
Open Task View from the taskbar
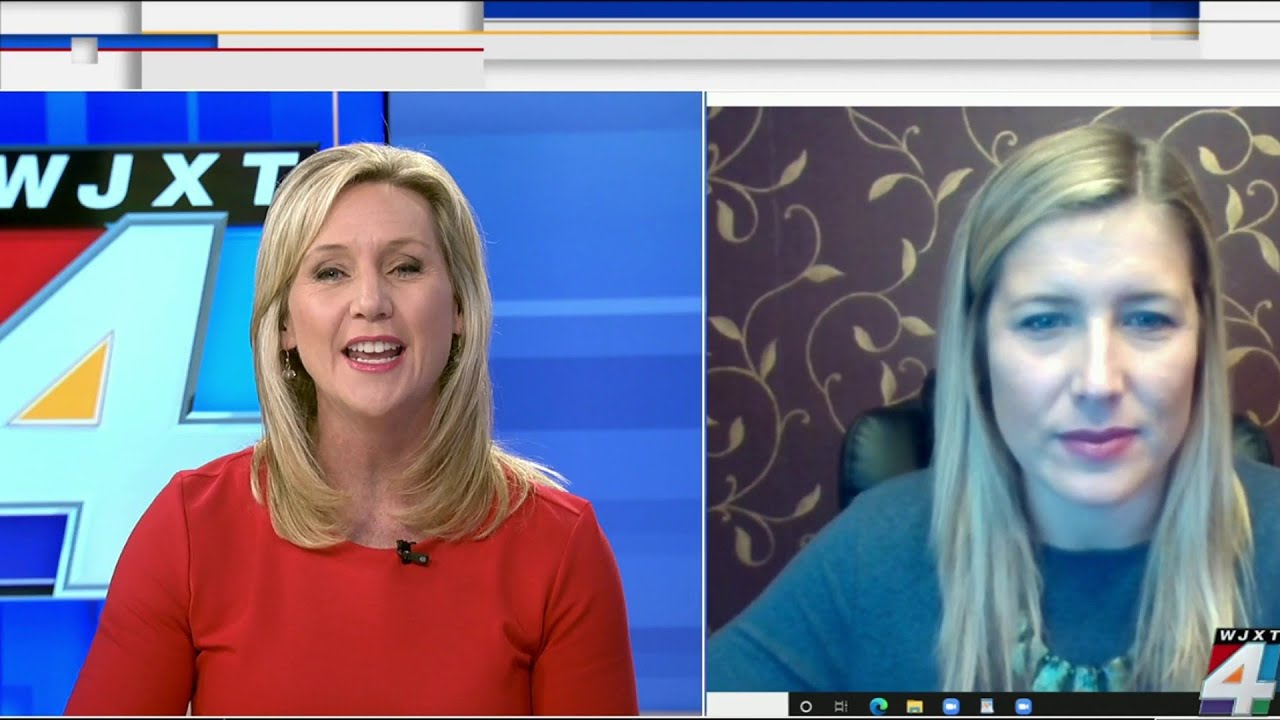(x=841, y=706)
